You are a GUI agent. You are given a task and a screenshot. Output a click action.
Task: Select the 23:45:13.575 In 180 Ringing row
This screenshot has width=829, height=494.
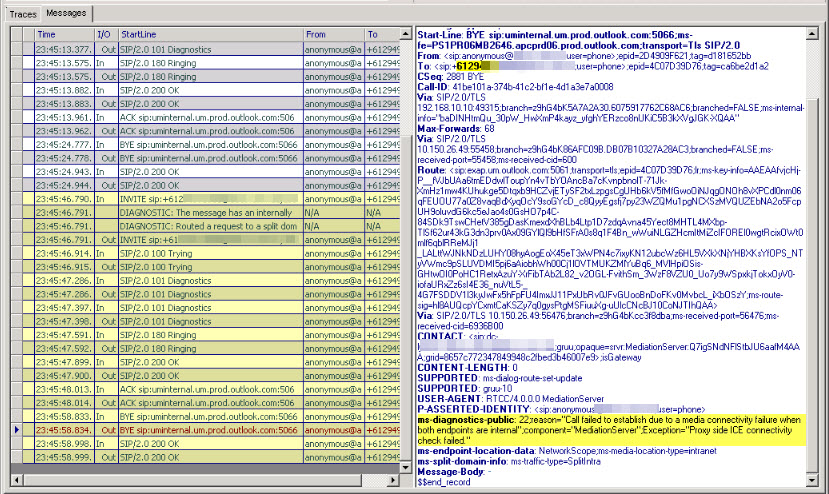click(206, 63)
